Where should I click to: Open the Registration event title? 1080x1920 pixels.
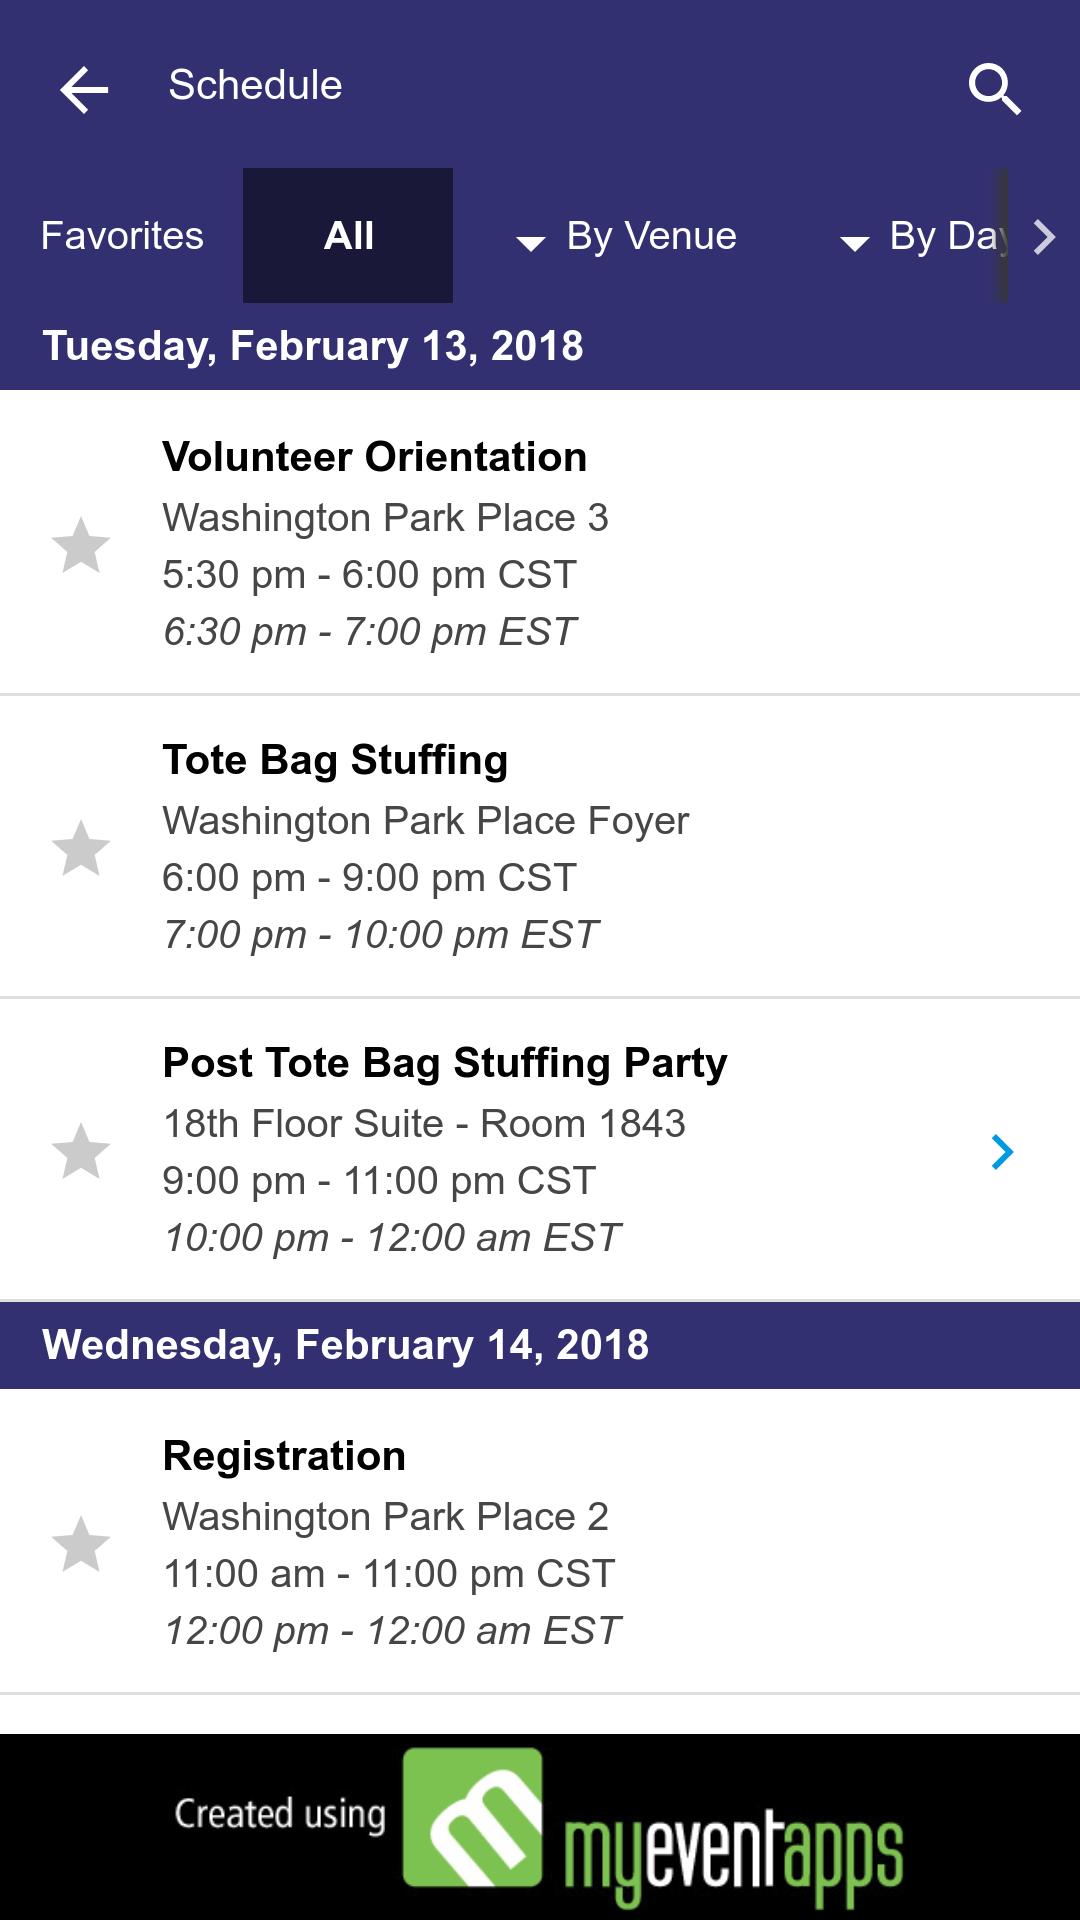tap(285, 1456)
